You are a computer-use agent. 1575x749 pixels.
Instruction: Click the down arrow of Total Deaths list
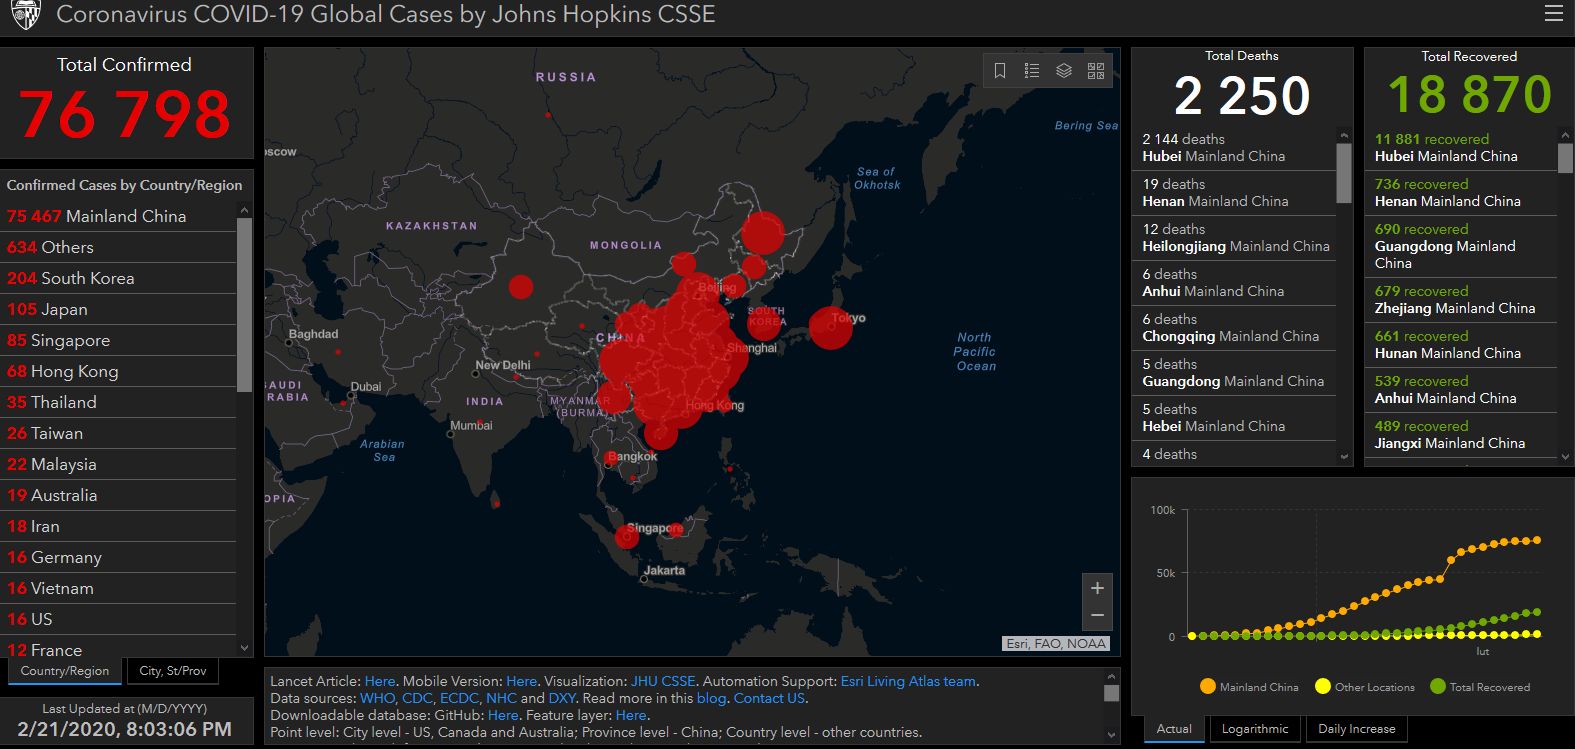(x=1344, y=457)
